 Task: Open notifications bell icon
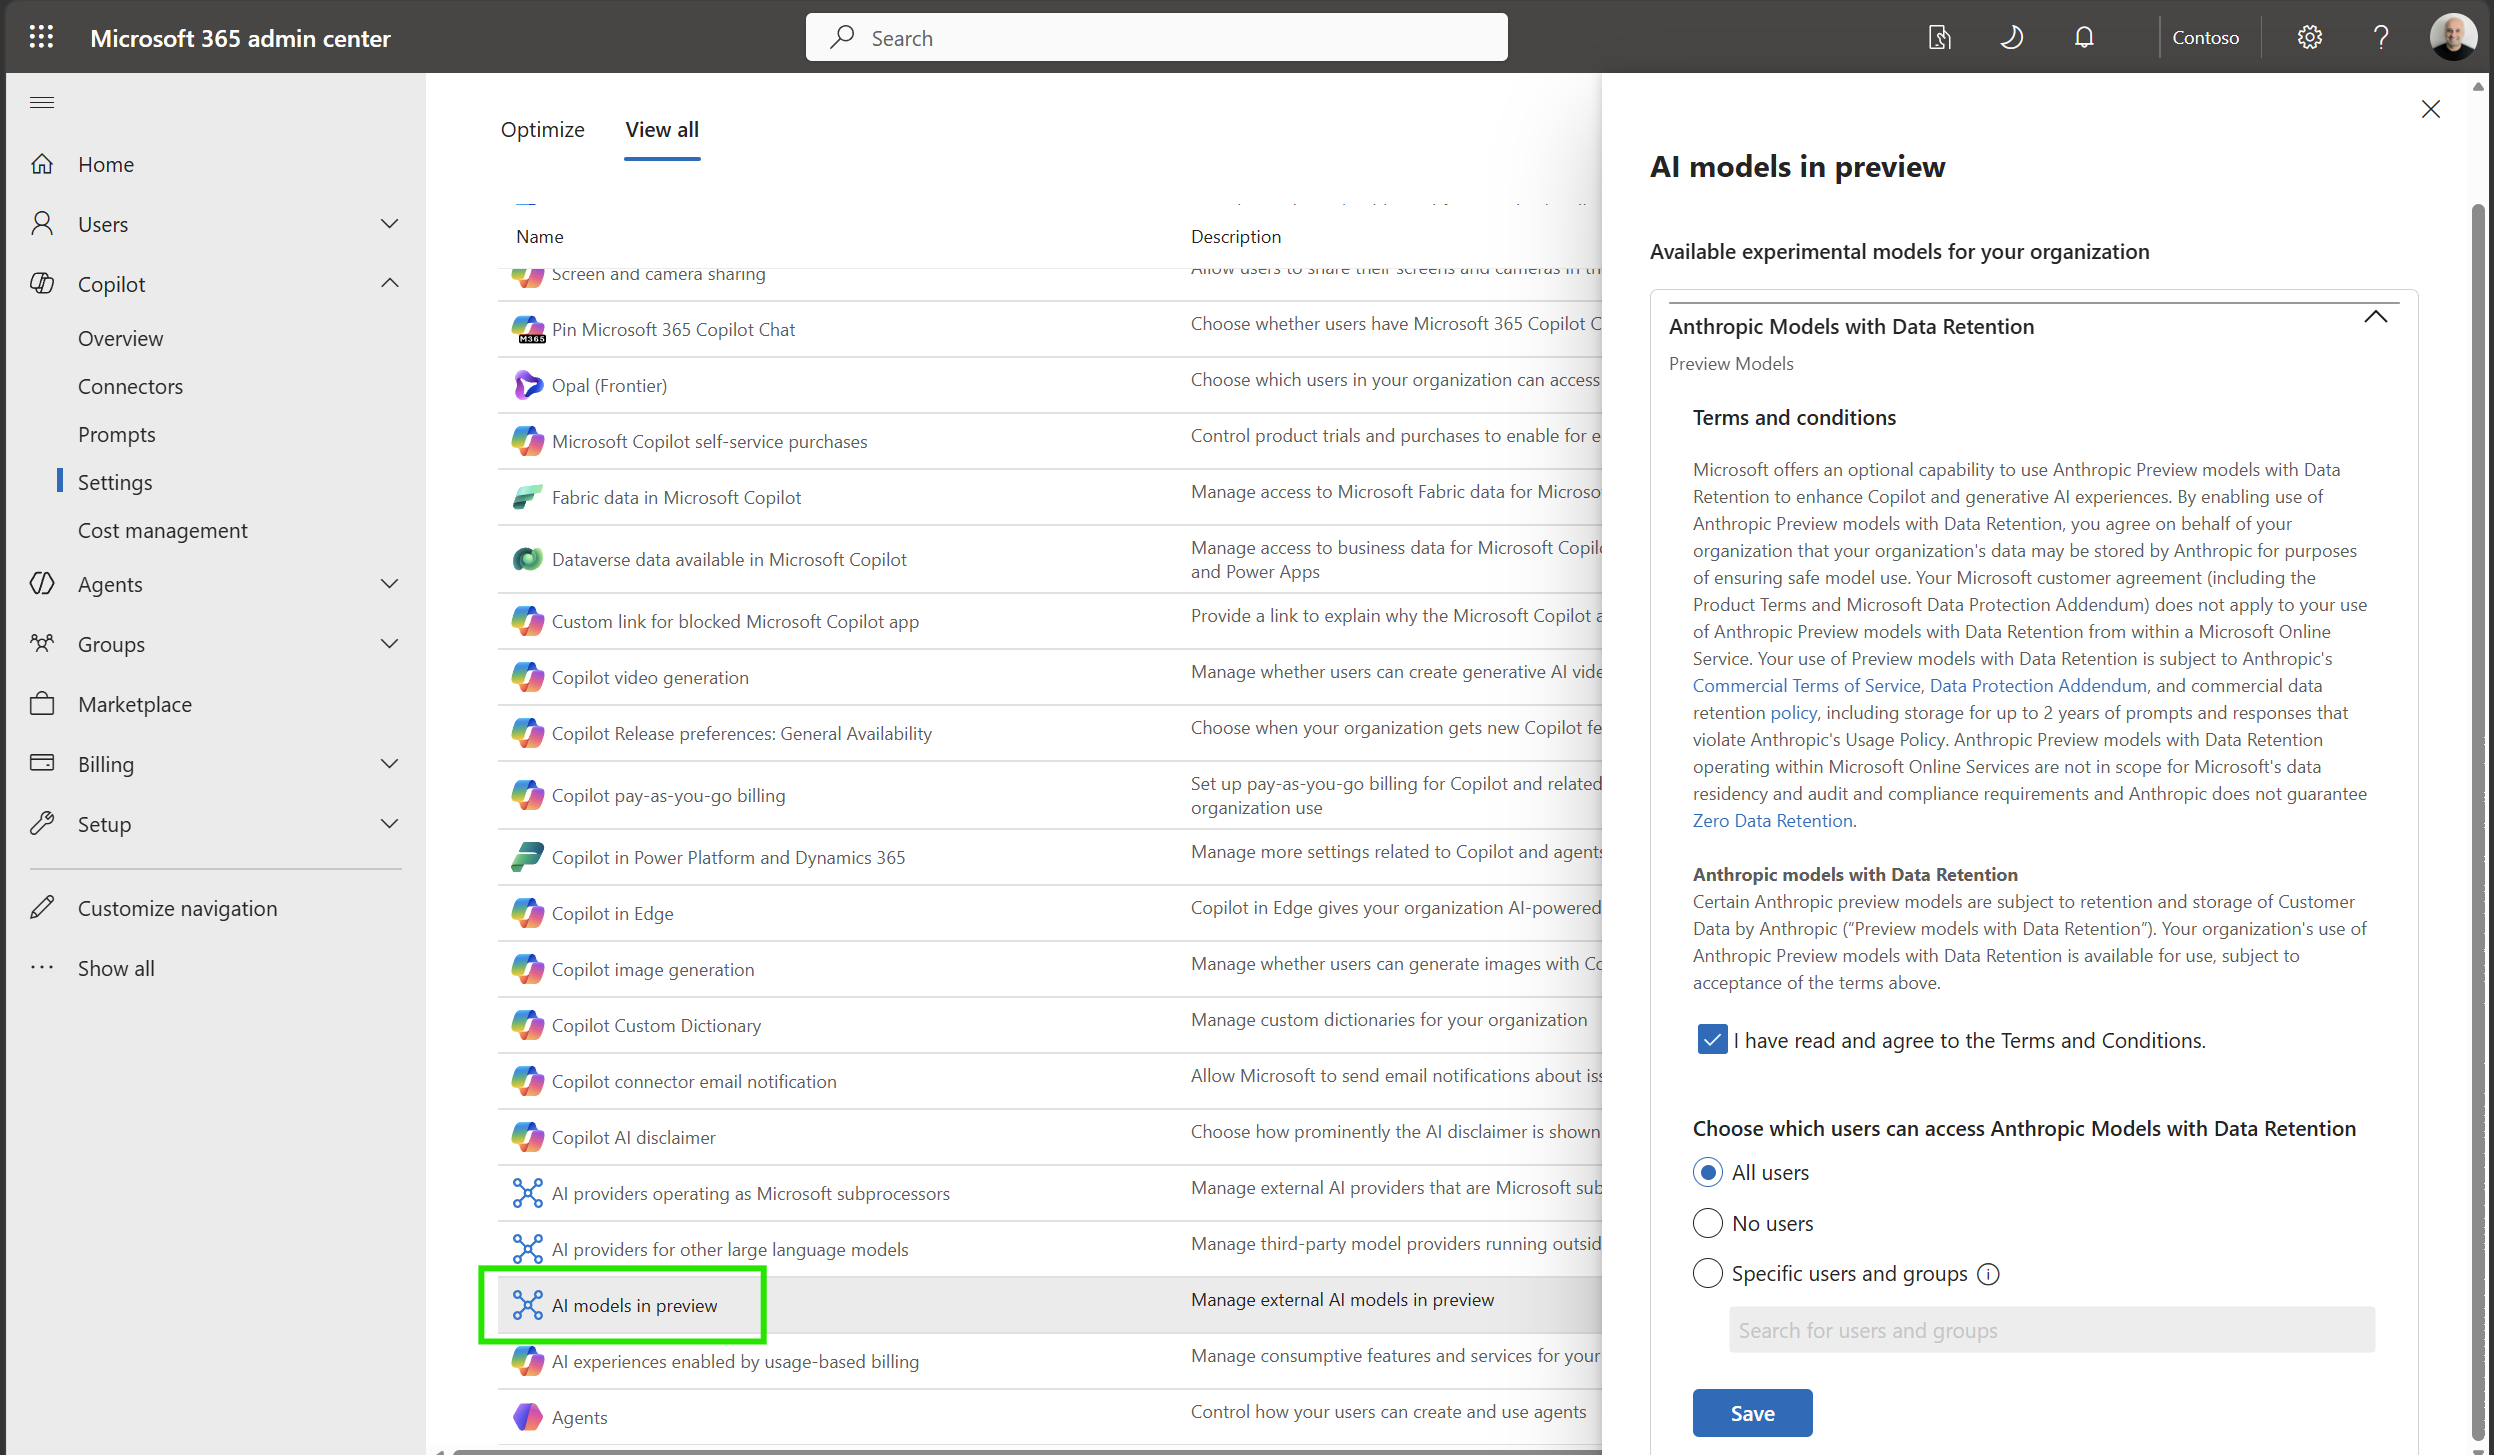pyautogui.click(x=2084, y=38)
